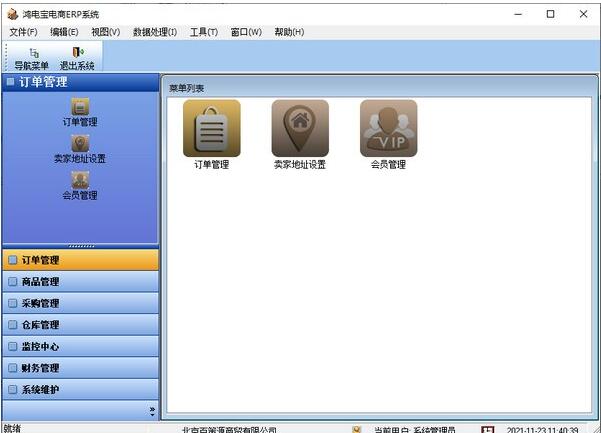
Task: Switch to the 系统维护 navigation group
Action: pyautogui.click(x=80, y=390)
